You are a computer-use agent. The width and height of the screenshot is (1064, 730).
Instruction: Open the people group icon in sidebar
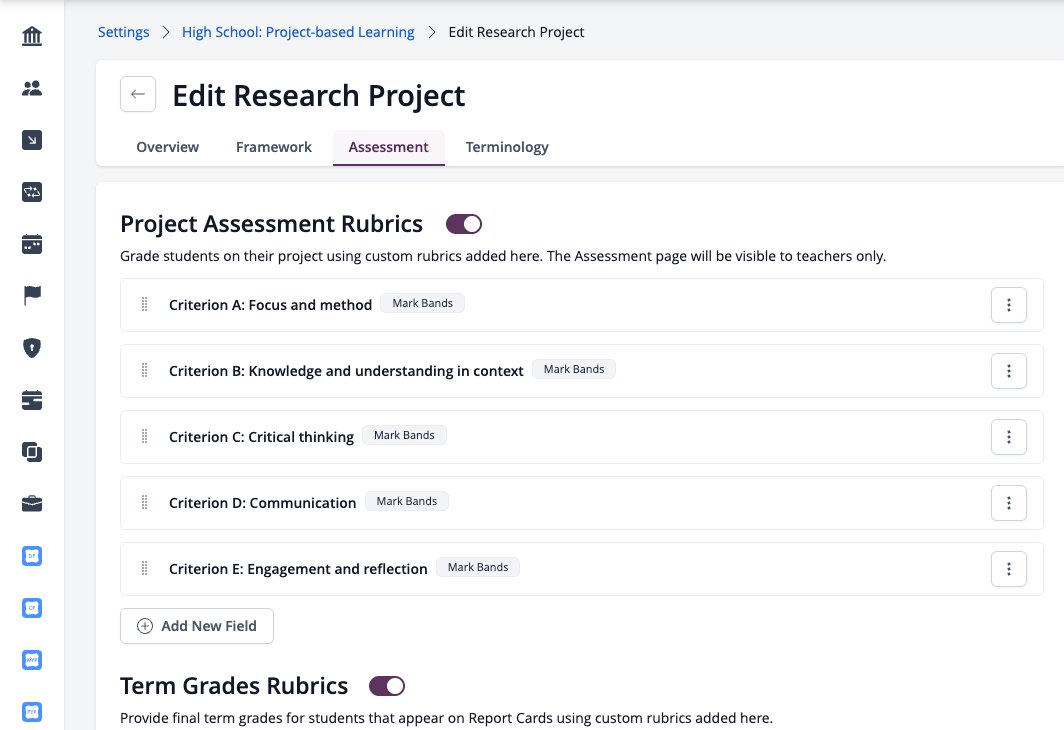[x=32, y=88]
